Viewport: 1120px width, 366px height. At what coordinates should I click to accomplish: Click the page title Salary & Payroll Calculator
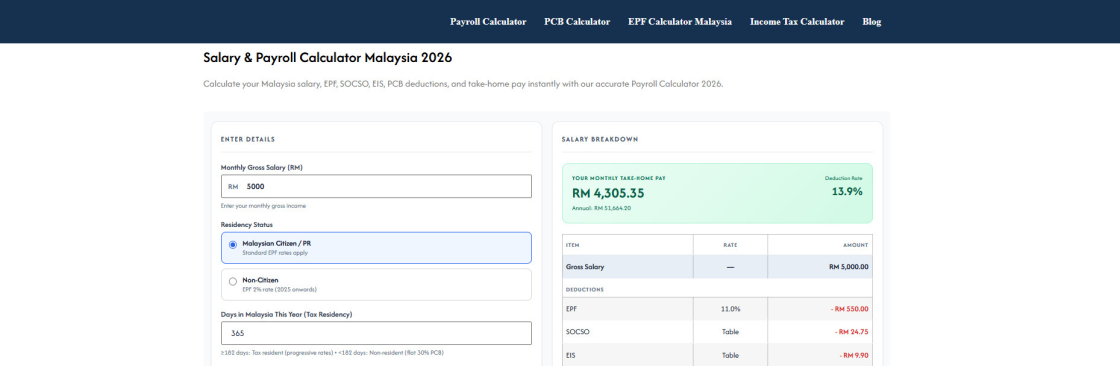[328, 58]
